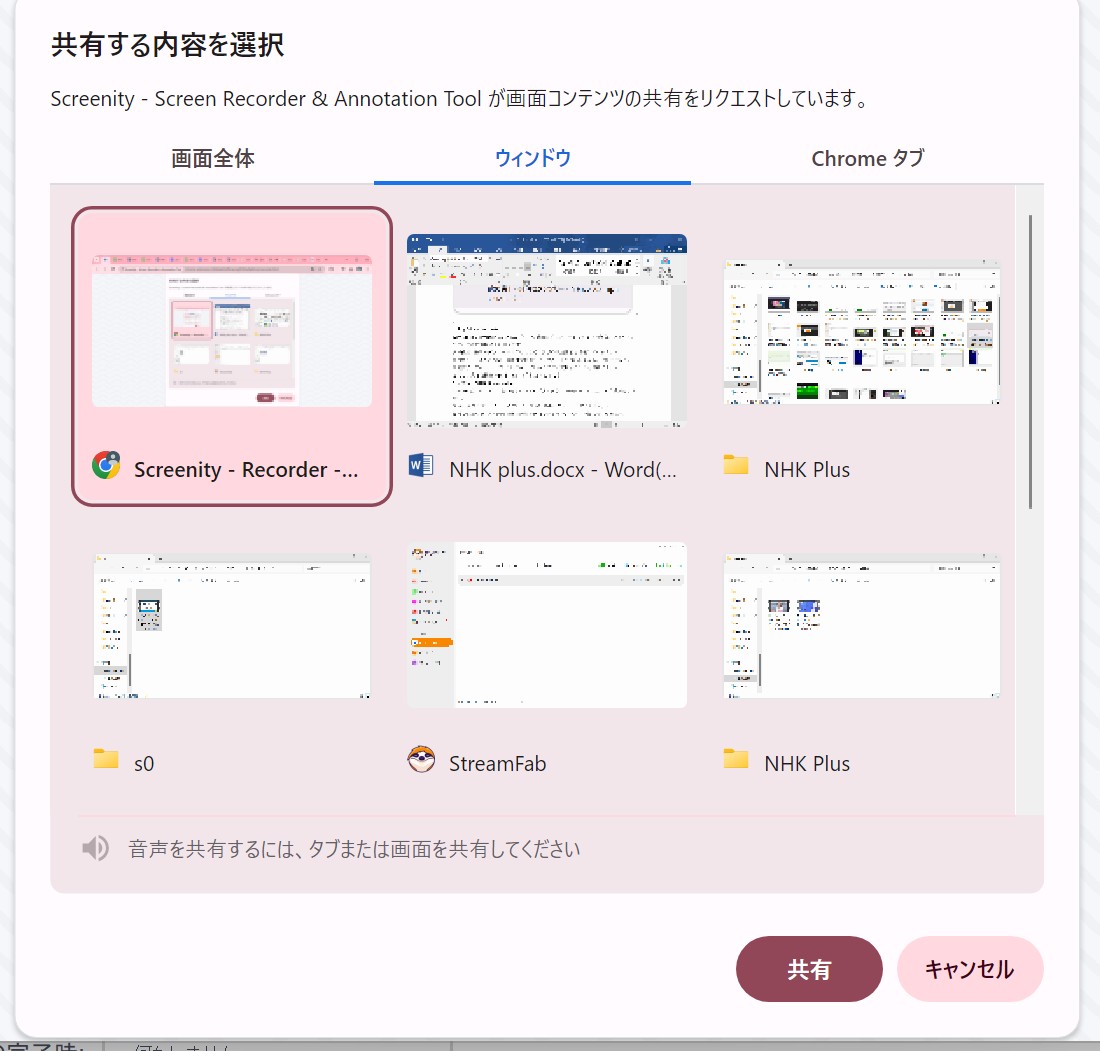Click the 共有 button
The height and width of the screenshot is (1051, 1100).
click(809, 969)
